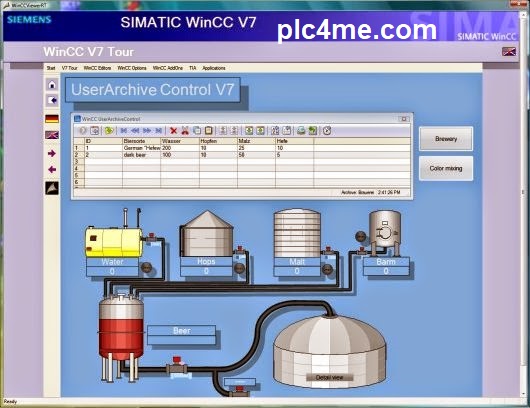Click the Hopfen column header
This screenshot has width=530, height=408.
218,141
